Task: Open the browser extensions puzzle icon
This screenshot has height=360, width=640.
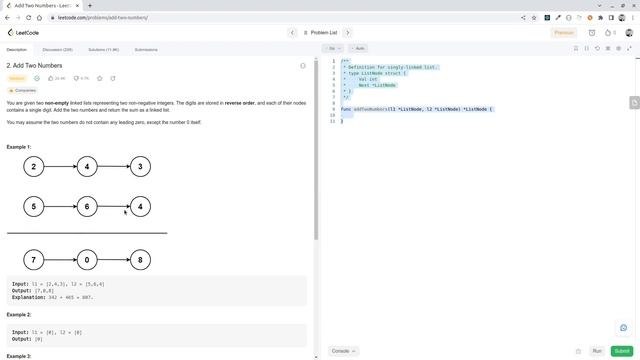Action: [600, 18]
